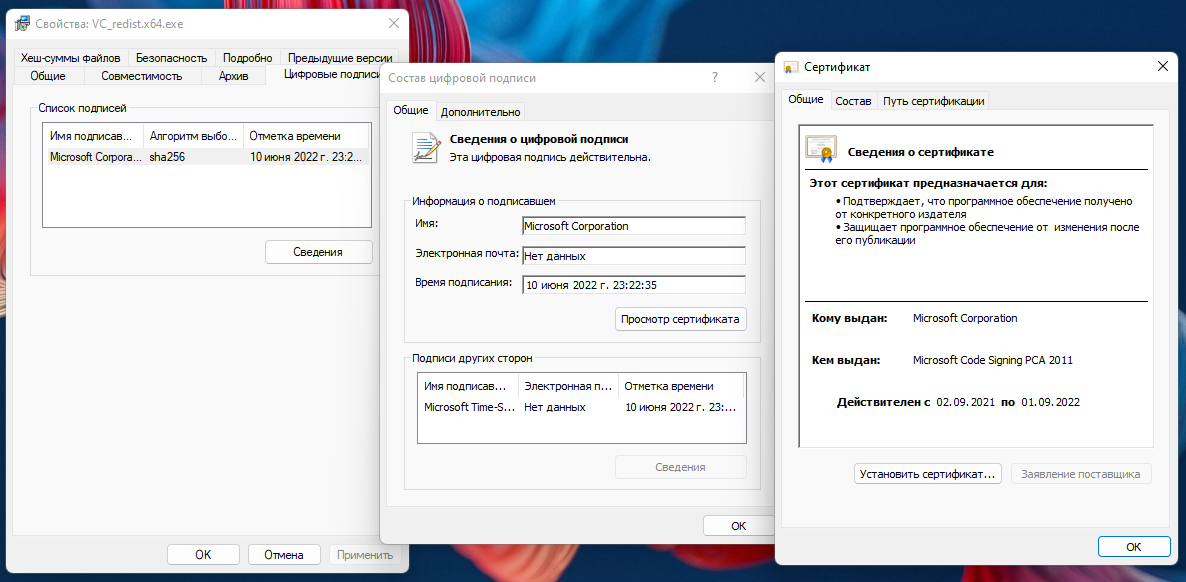Close the Сертификат window
Screen dimensions: 1186x582
click(1162, 66)
